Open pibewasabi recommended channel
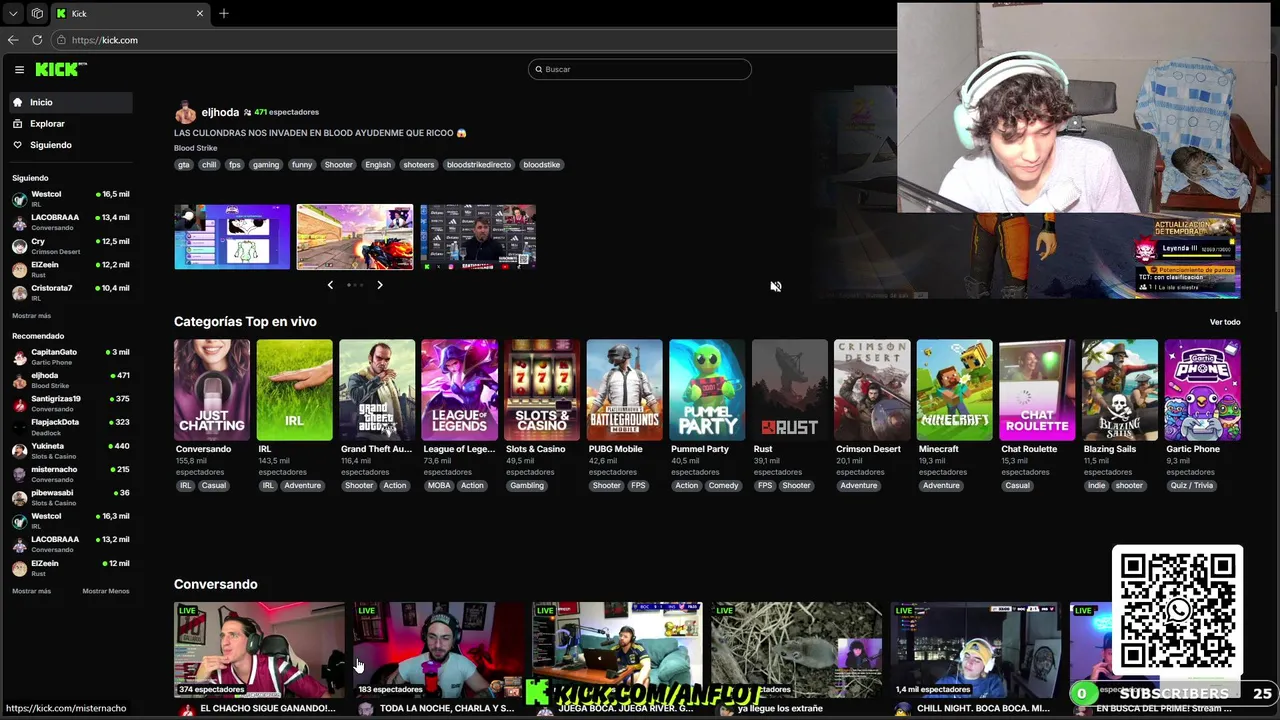Image resolution: width=1280 pixels, height=720 pixels. tap(70, 497)
